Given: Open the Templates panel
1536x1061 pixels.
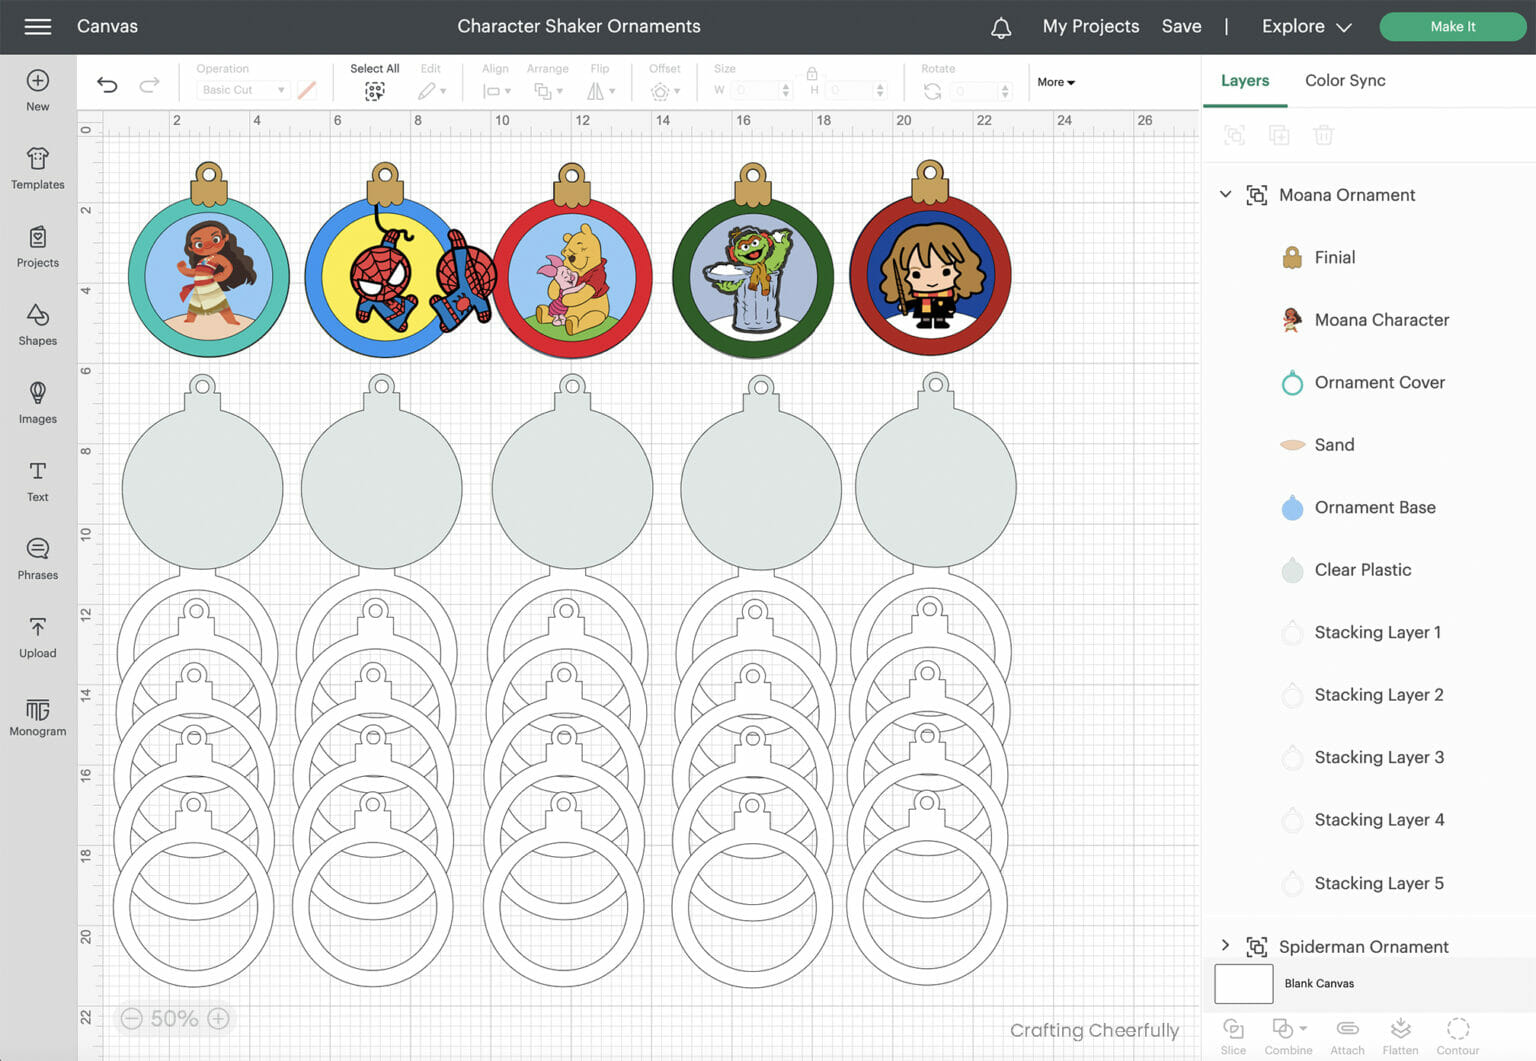Looking at the screenshot, I should click(38, 168).
